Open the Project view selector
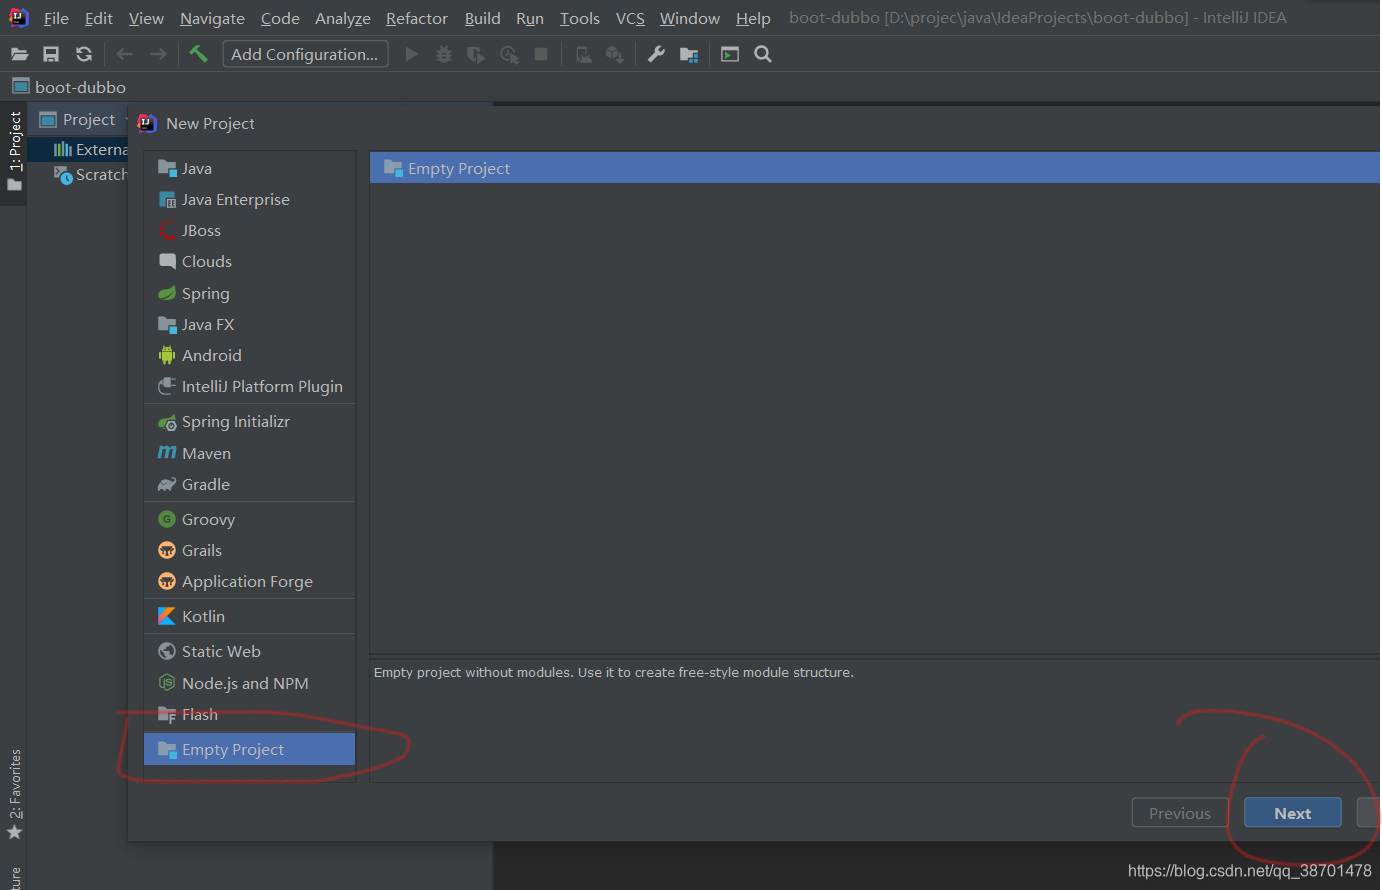 (83, 120)
